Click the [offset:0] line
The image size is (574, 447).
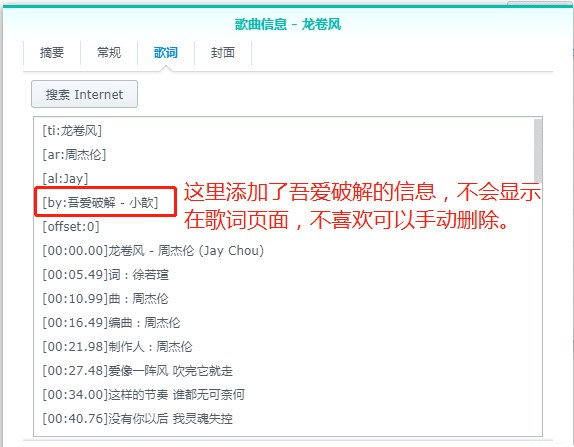point(71,227)
